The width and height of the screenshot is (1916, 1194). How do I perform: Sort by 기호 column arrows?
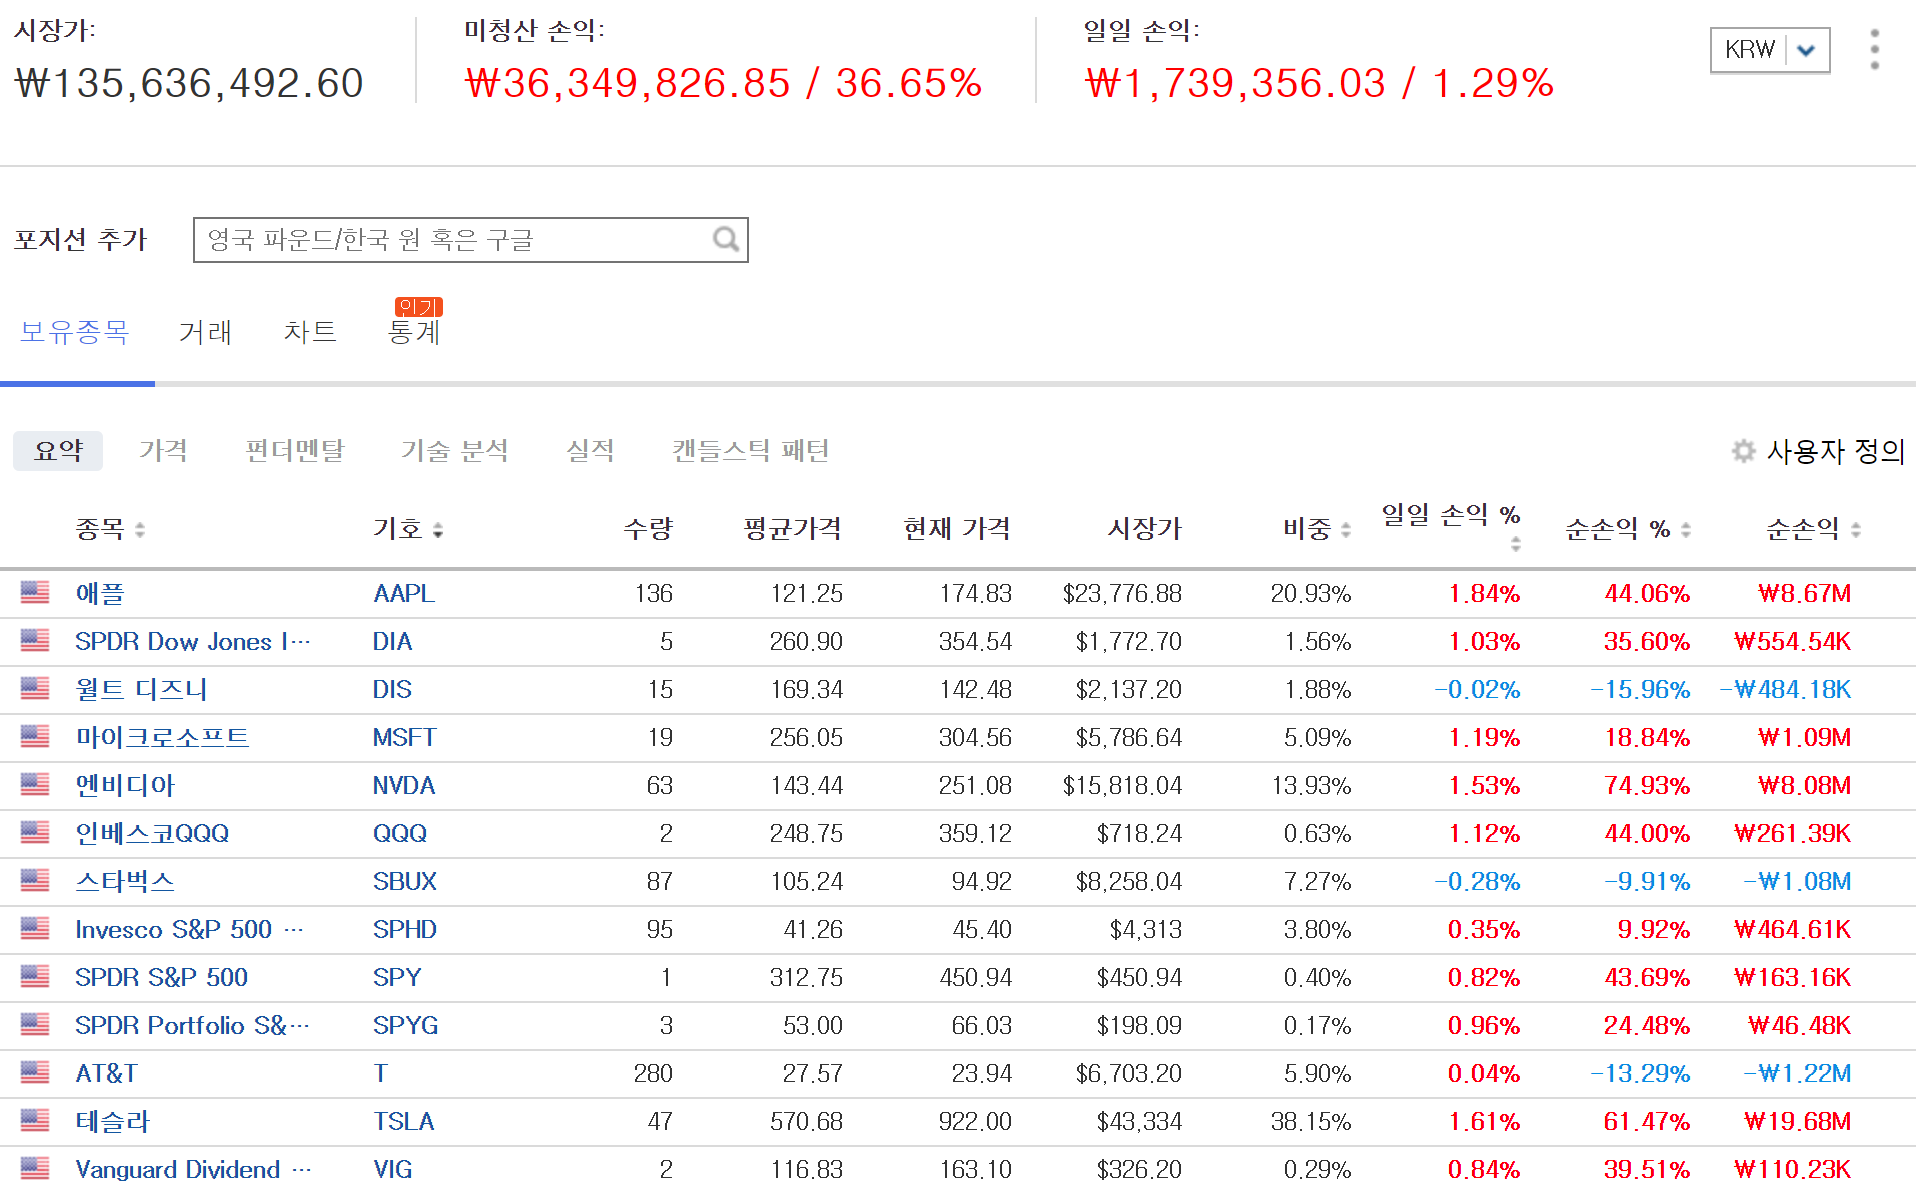pyautogui.click(x=438, y=530)
